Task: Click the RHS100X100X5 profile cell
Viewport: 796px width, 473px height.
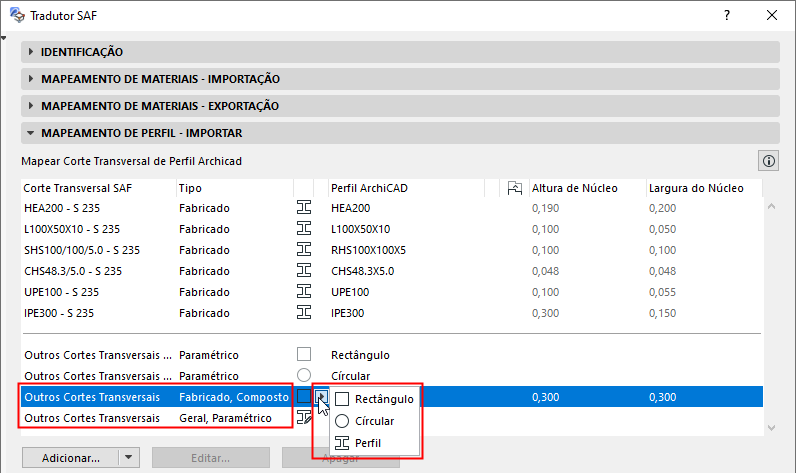Action: coord(369,250)
